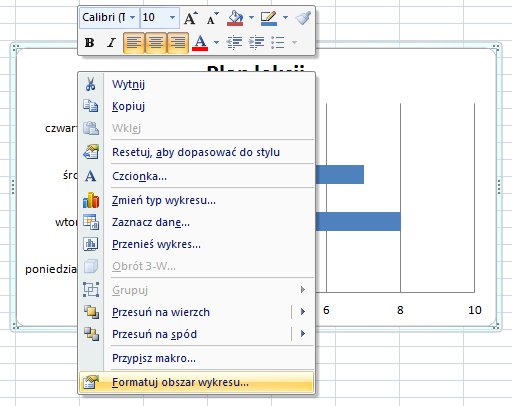Click the shape outline pencil icon
This screenshot has height=406, width=512.
point(269,18)
